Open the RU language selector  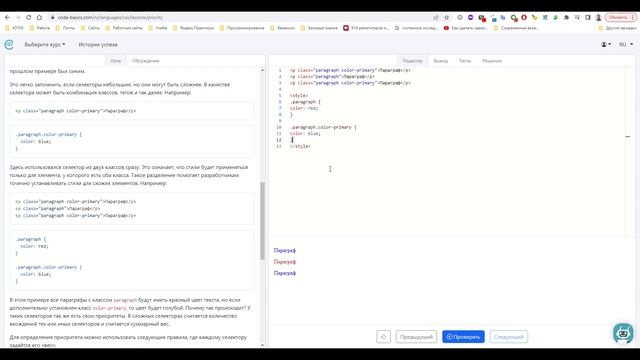click(626, 44)
